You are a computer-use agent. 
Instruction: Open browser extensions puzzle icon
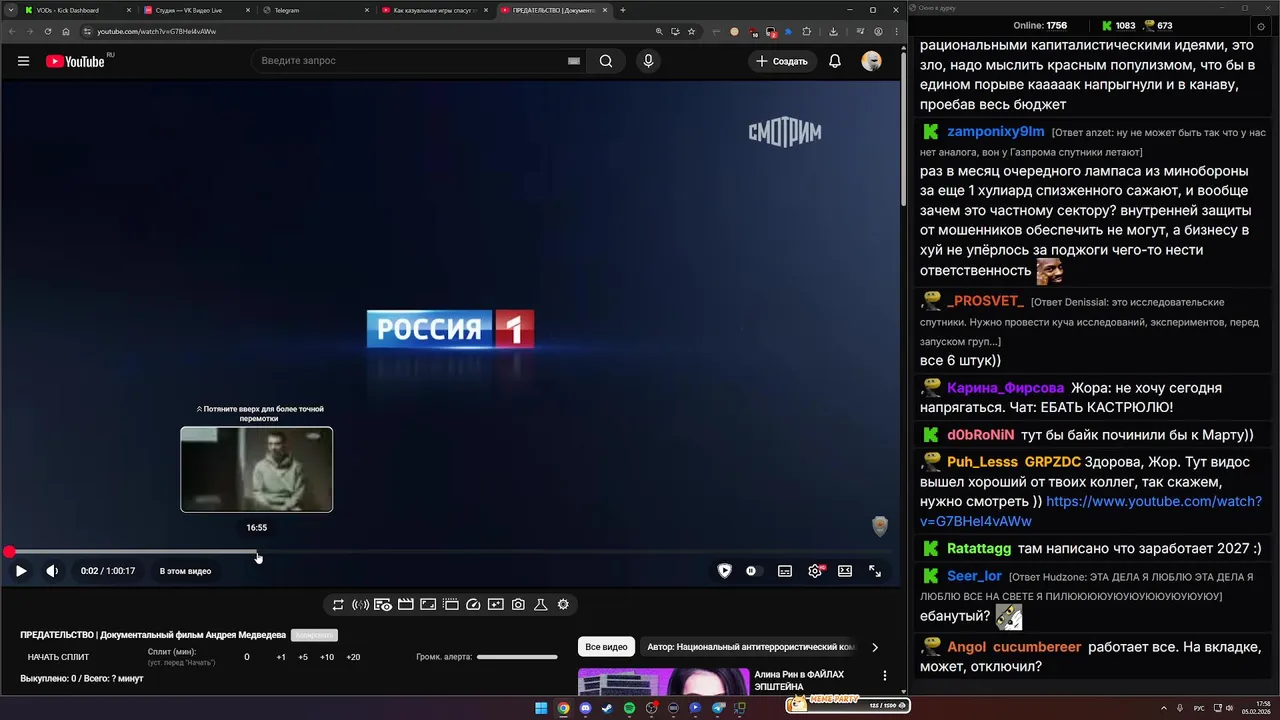pos(807,31)
